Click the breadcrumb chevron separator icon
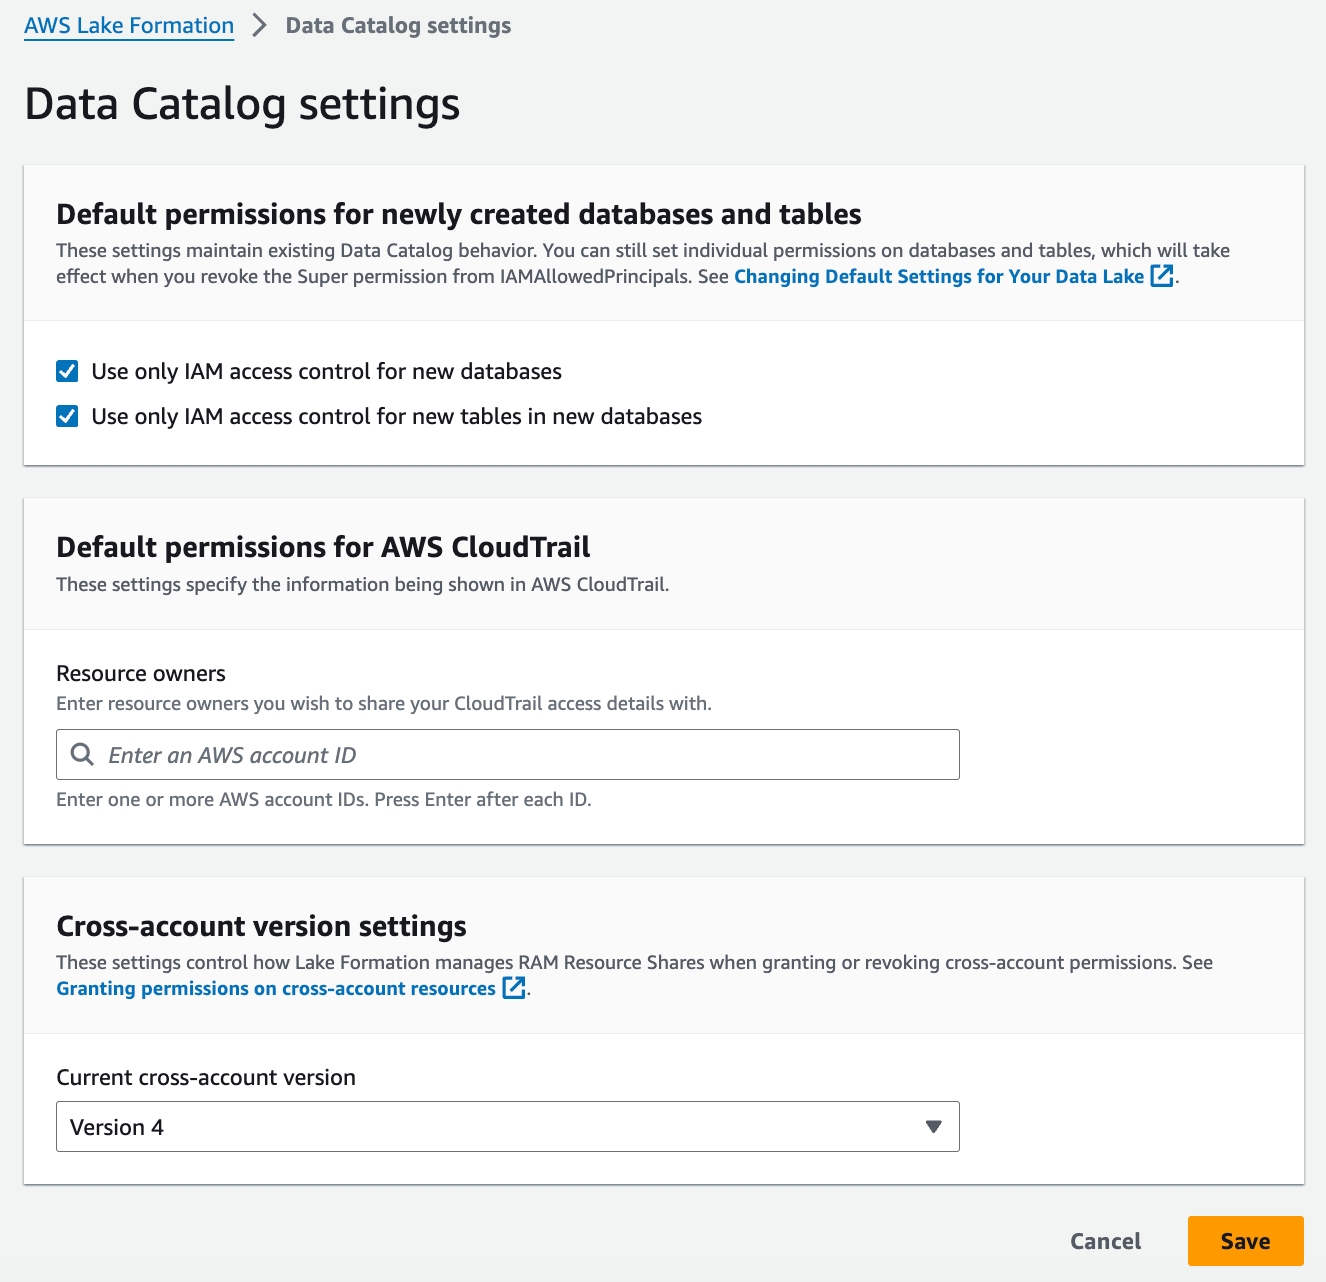The image size is (1326, 1282). click(260, 26)
